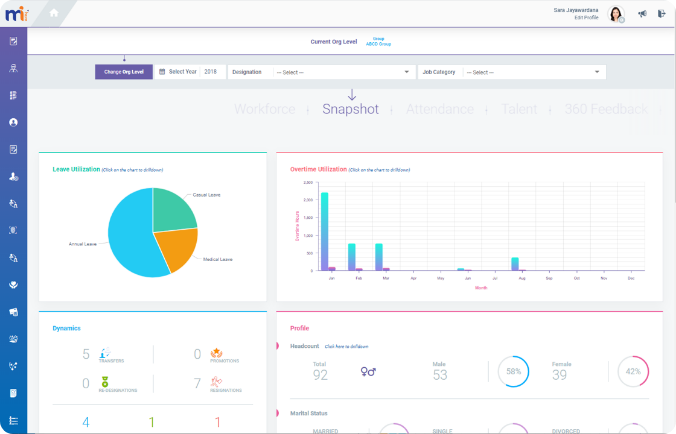The image size is (676, 434).
Task: Open the face scan sidebar icon
Action: point(13,230)
